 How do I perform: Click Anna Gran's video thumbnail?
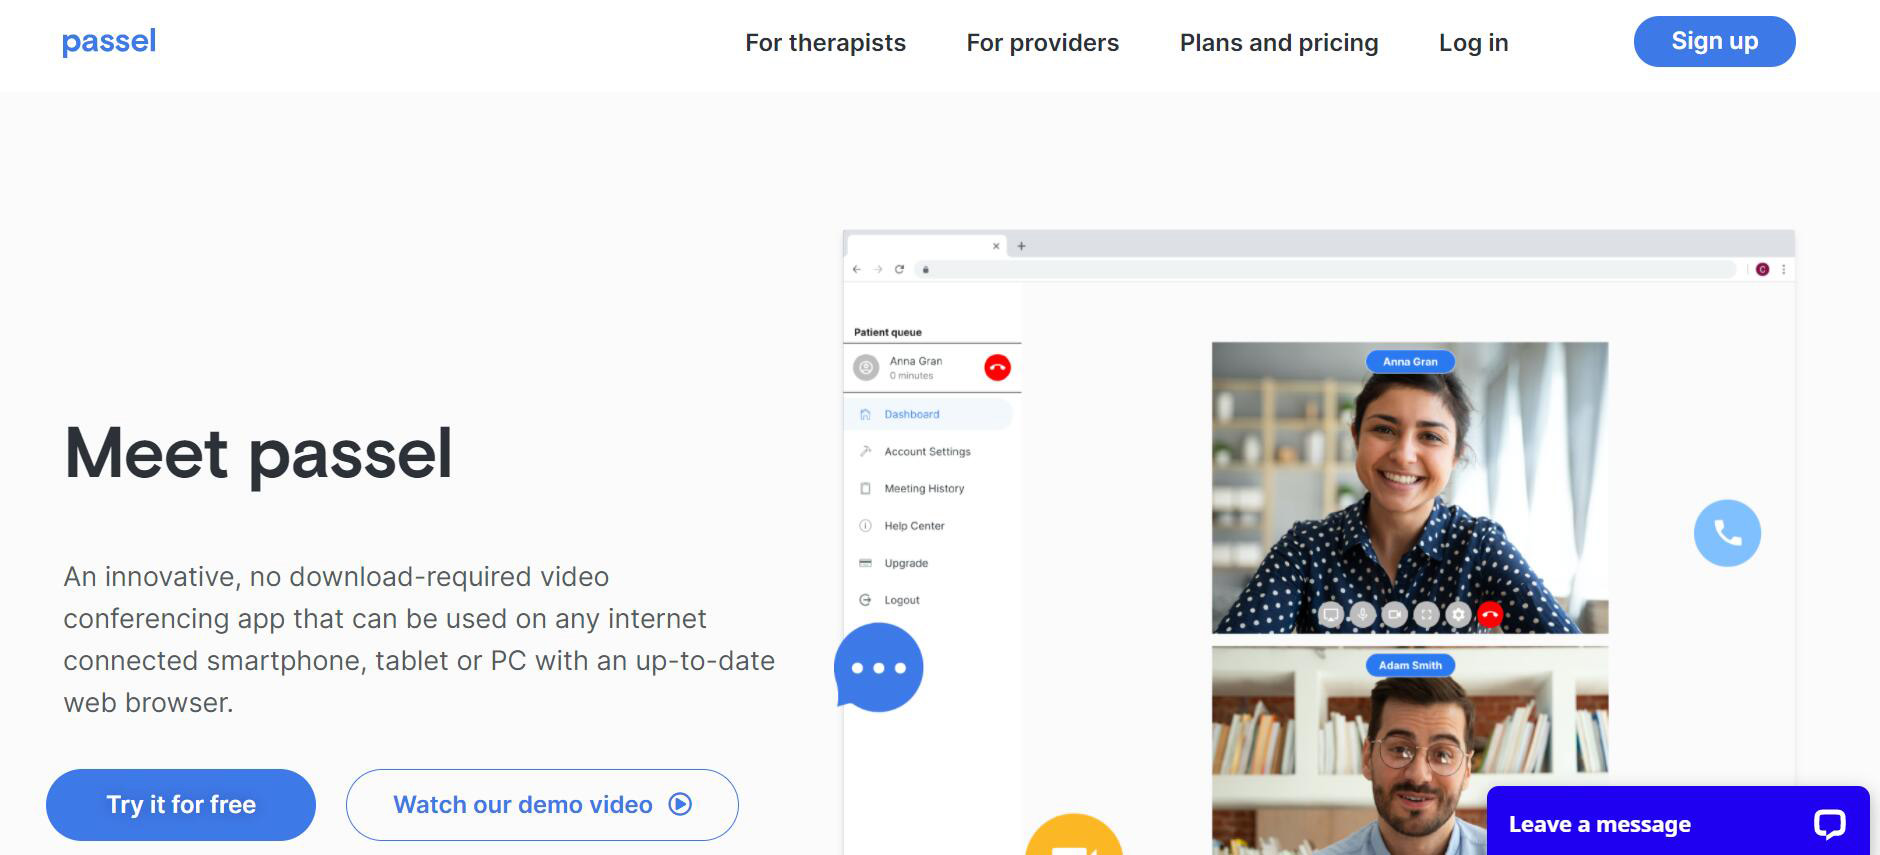point(1410,488)
